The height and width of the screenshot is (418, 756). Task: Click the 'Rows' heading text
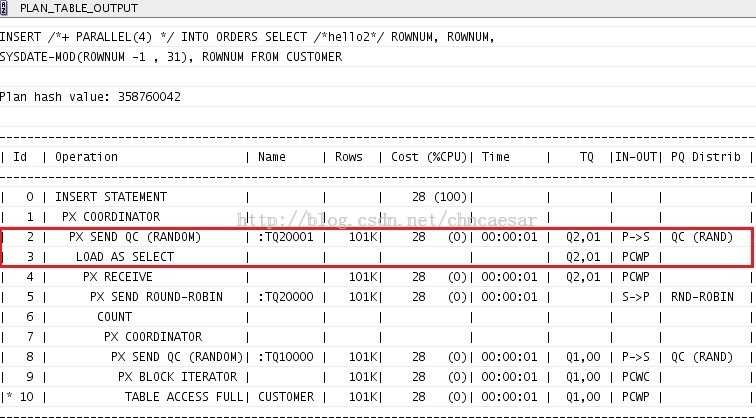coord(349,157)
